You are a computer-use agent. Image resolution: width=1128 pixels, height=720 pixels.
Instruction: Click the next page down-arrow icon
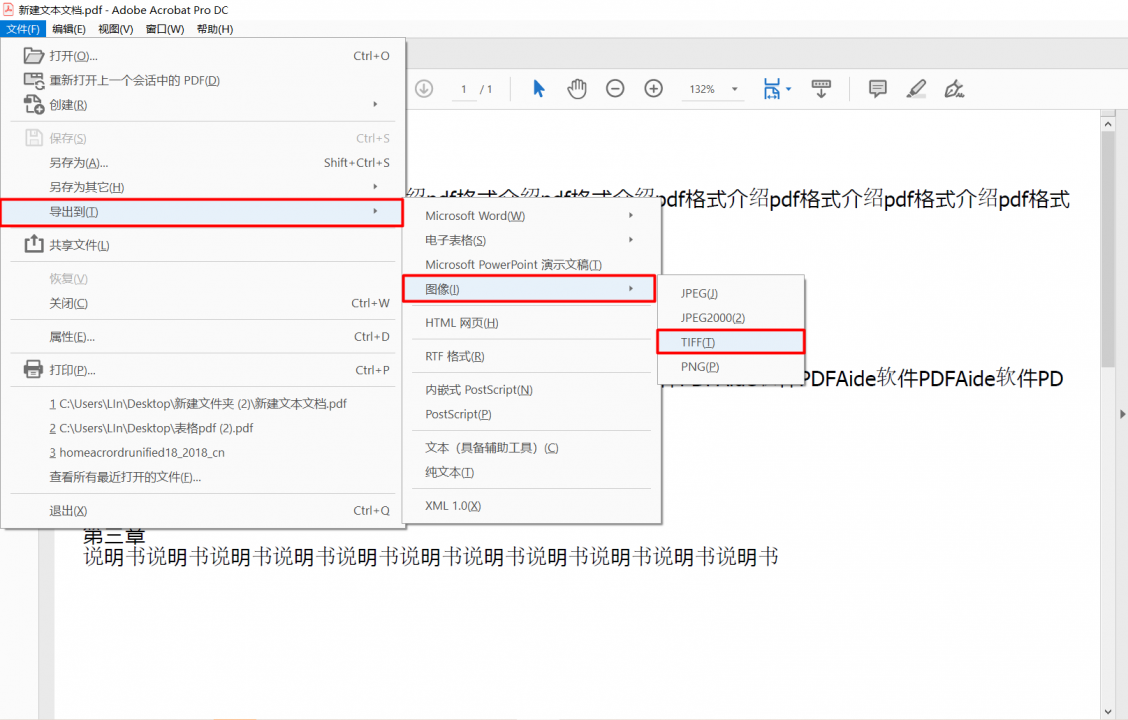coord(424,88)
